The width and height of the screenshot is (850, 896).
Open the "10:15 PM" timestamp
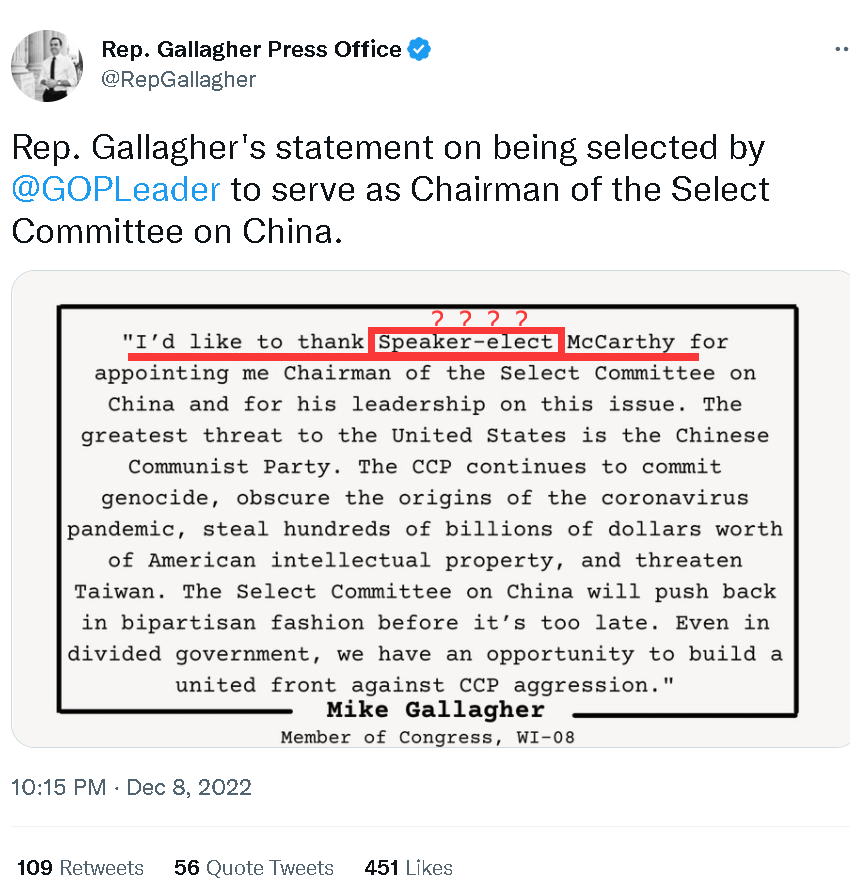tap(58, 787)
